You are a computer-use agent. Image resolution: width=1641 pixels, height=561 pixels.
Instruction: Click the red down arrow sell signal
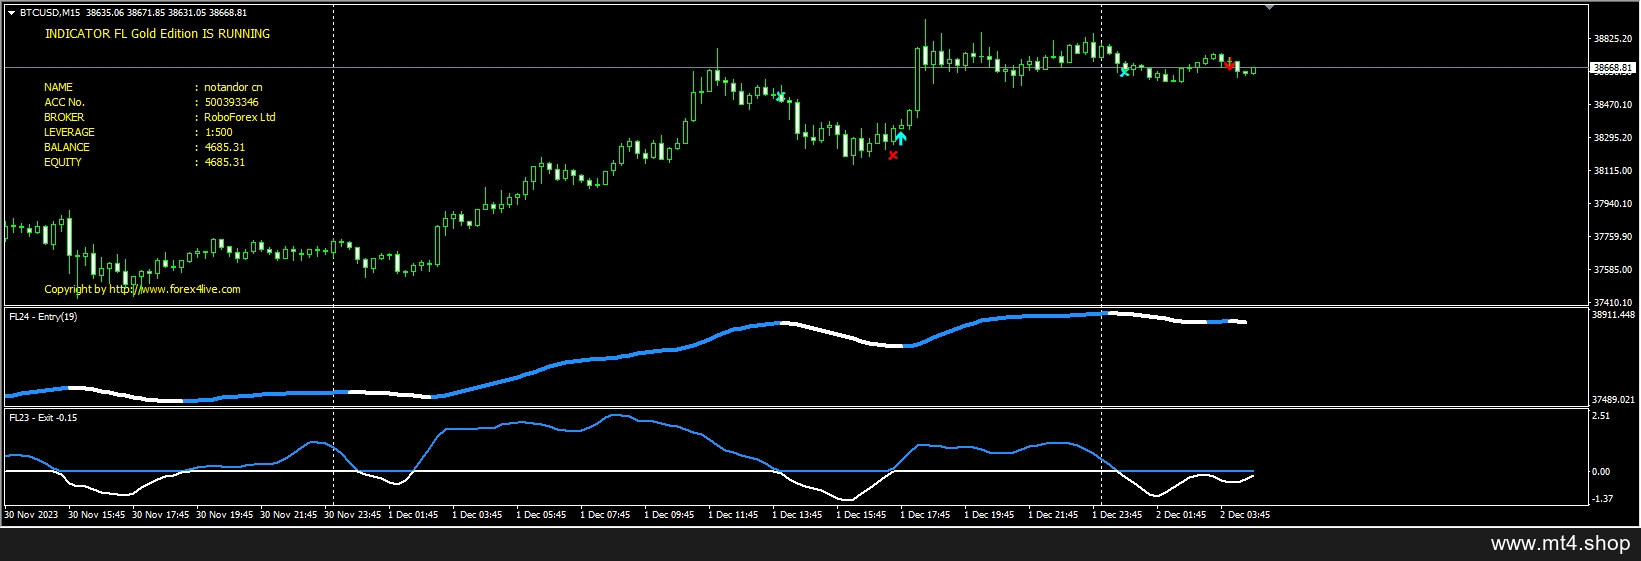point(1229,65)
